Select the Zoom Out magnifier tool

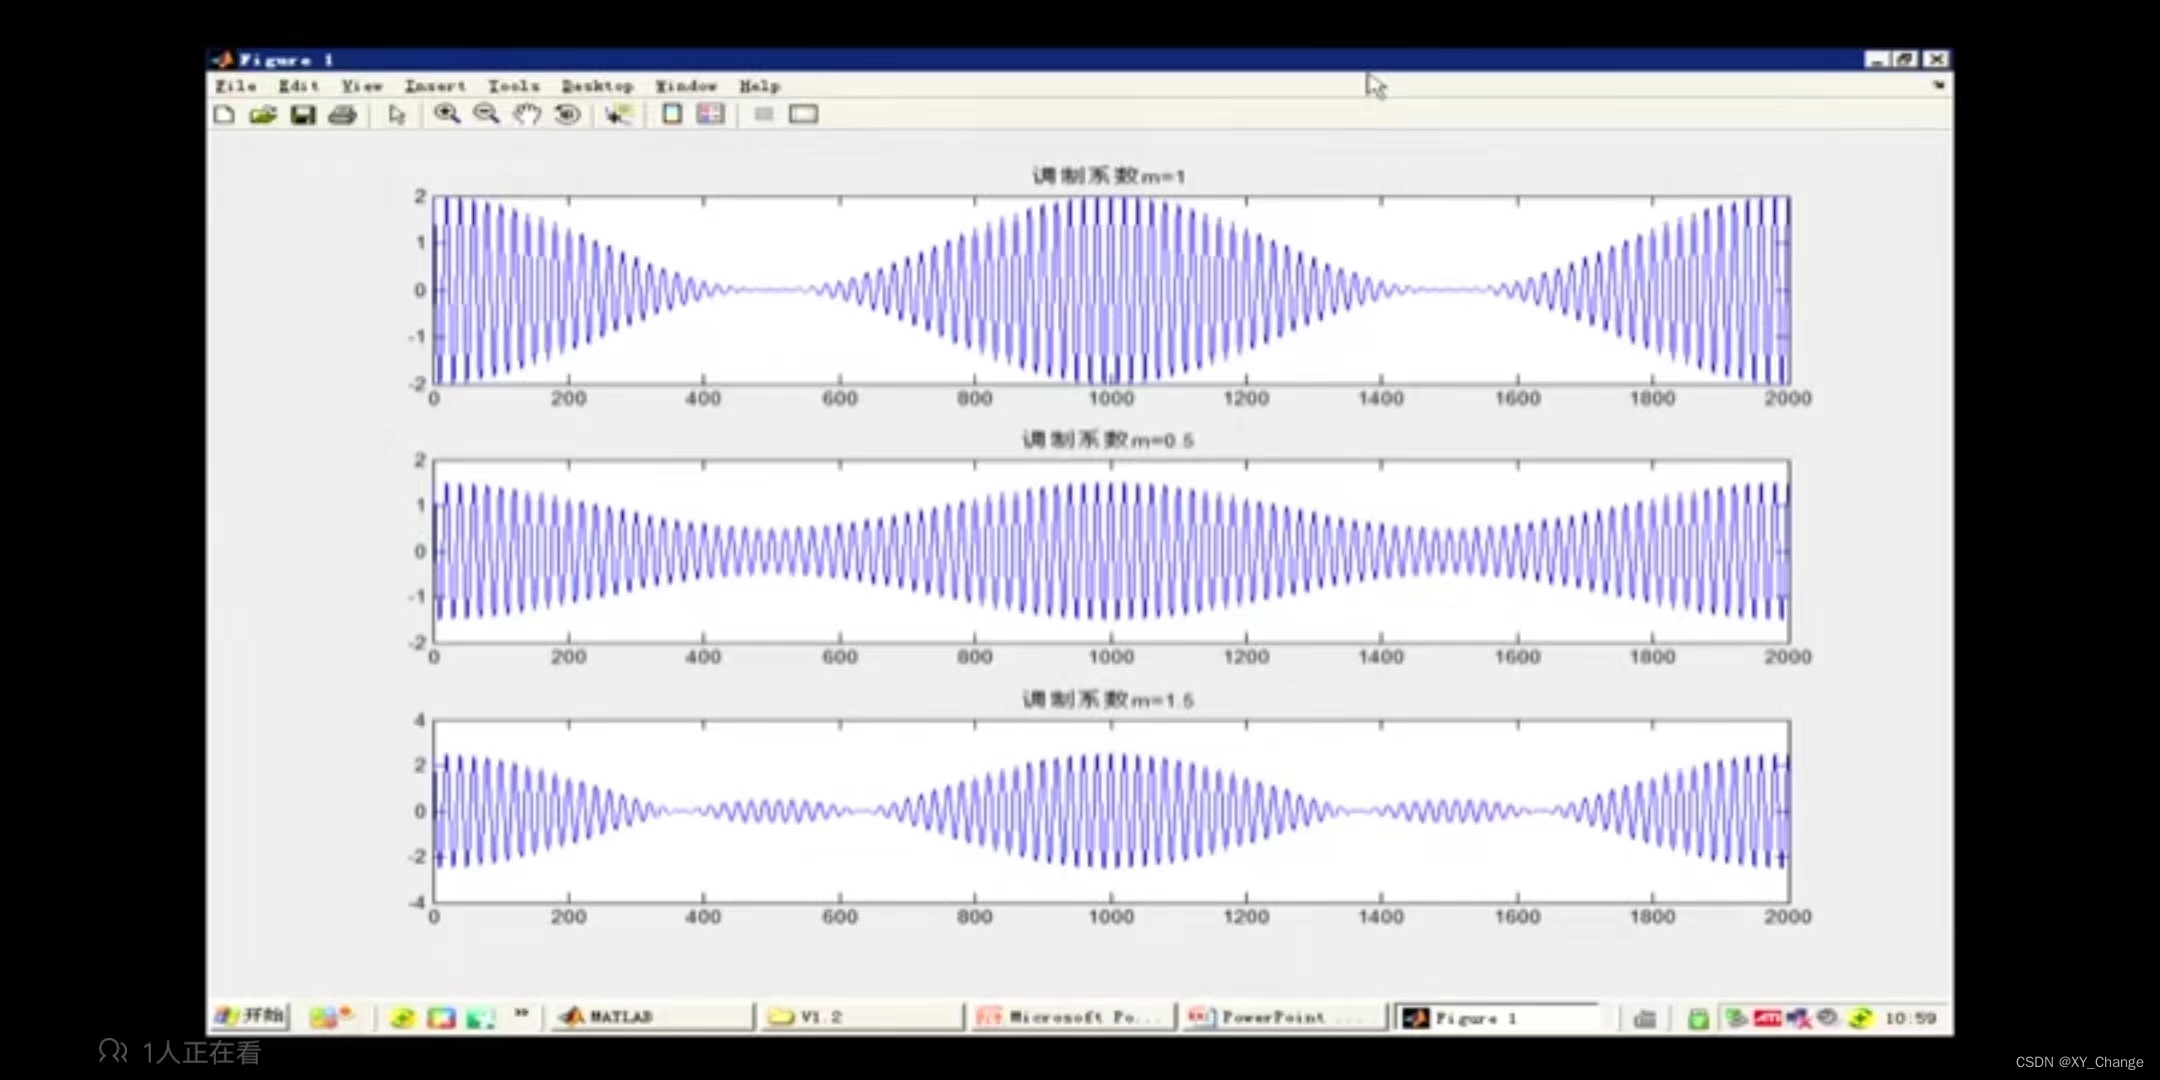pyautogui.click(x=487, y=115)
